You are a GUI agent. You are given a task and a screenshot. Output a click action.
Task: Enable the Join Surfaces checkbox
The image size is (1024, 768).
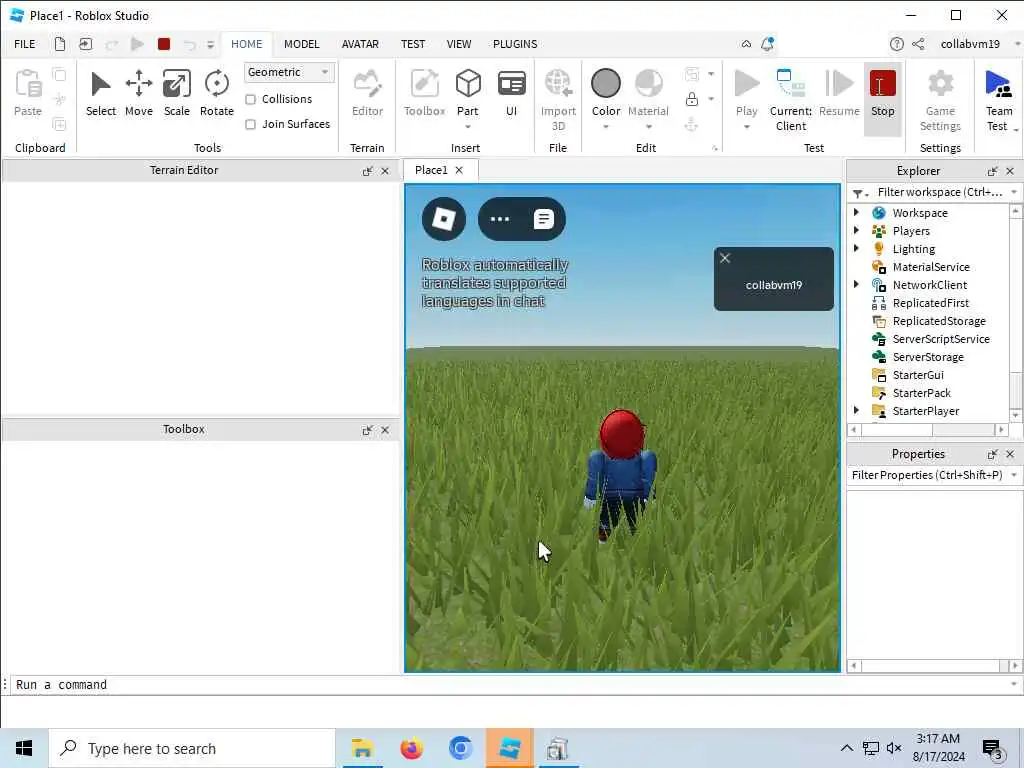pyautogui.click(x=250, y=124)
